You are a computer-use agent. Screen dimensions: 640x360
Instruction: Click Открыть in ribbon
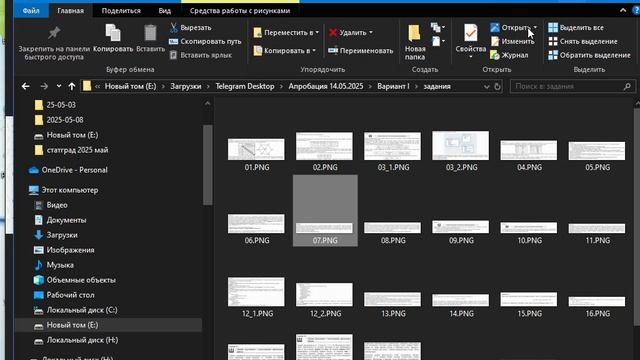510,28
